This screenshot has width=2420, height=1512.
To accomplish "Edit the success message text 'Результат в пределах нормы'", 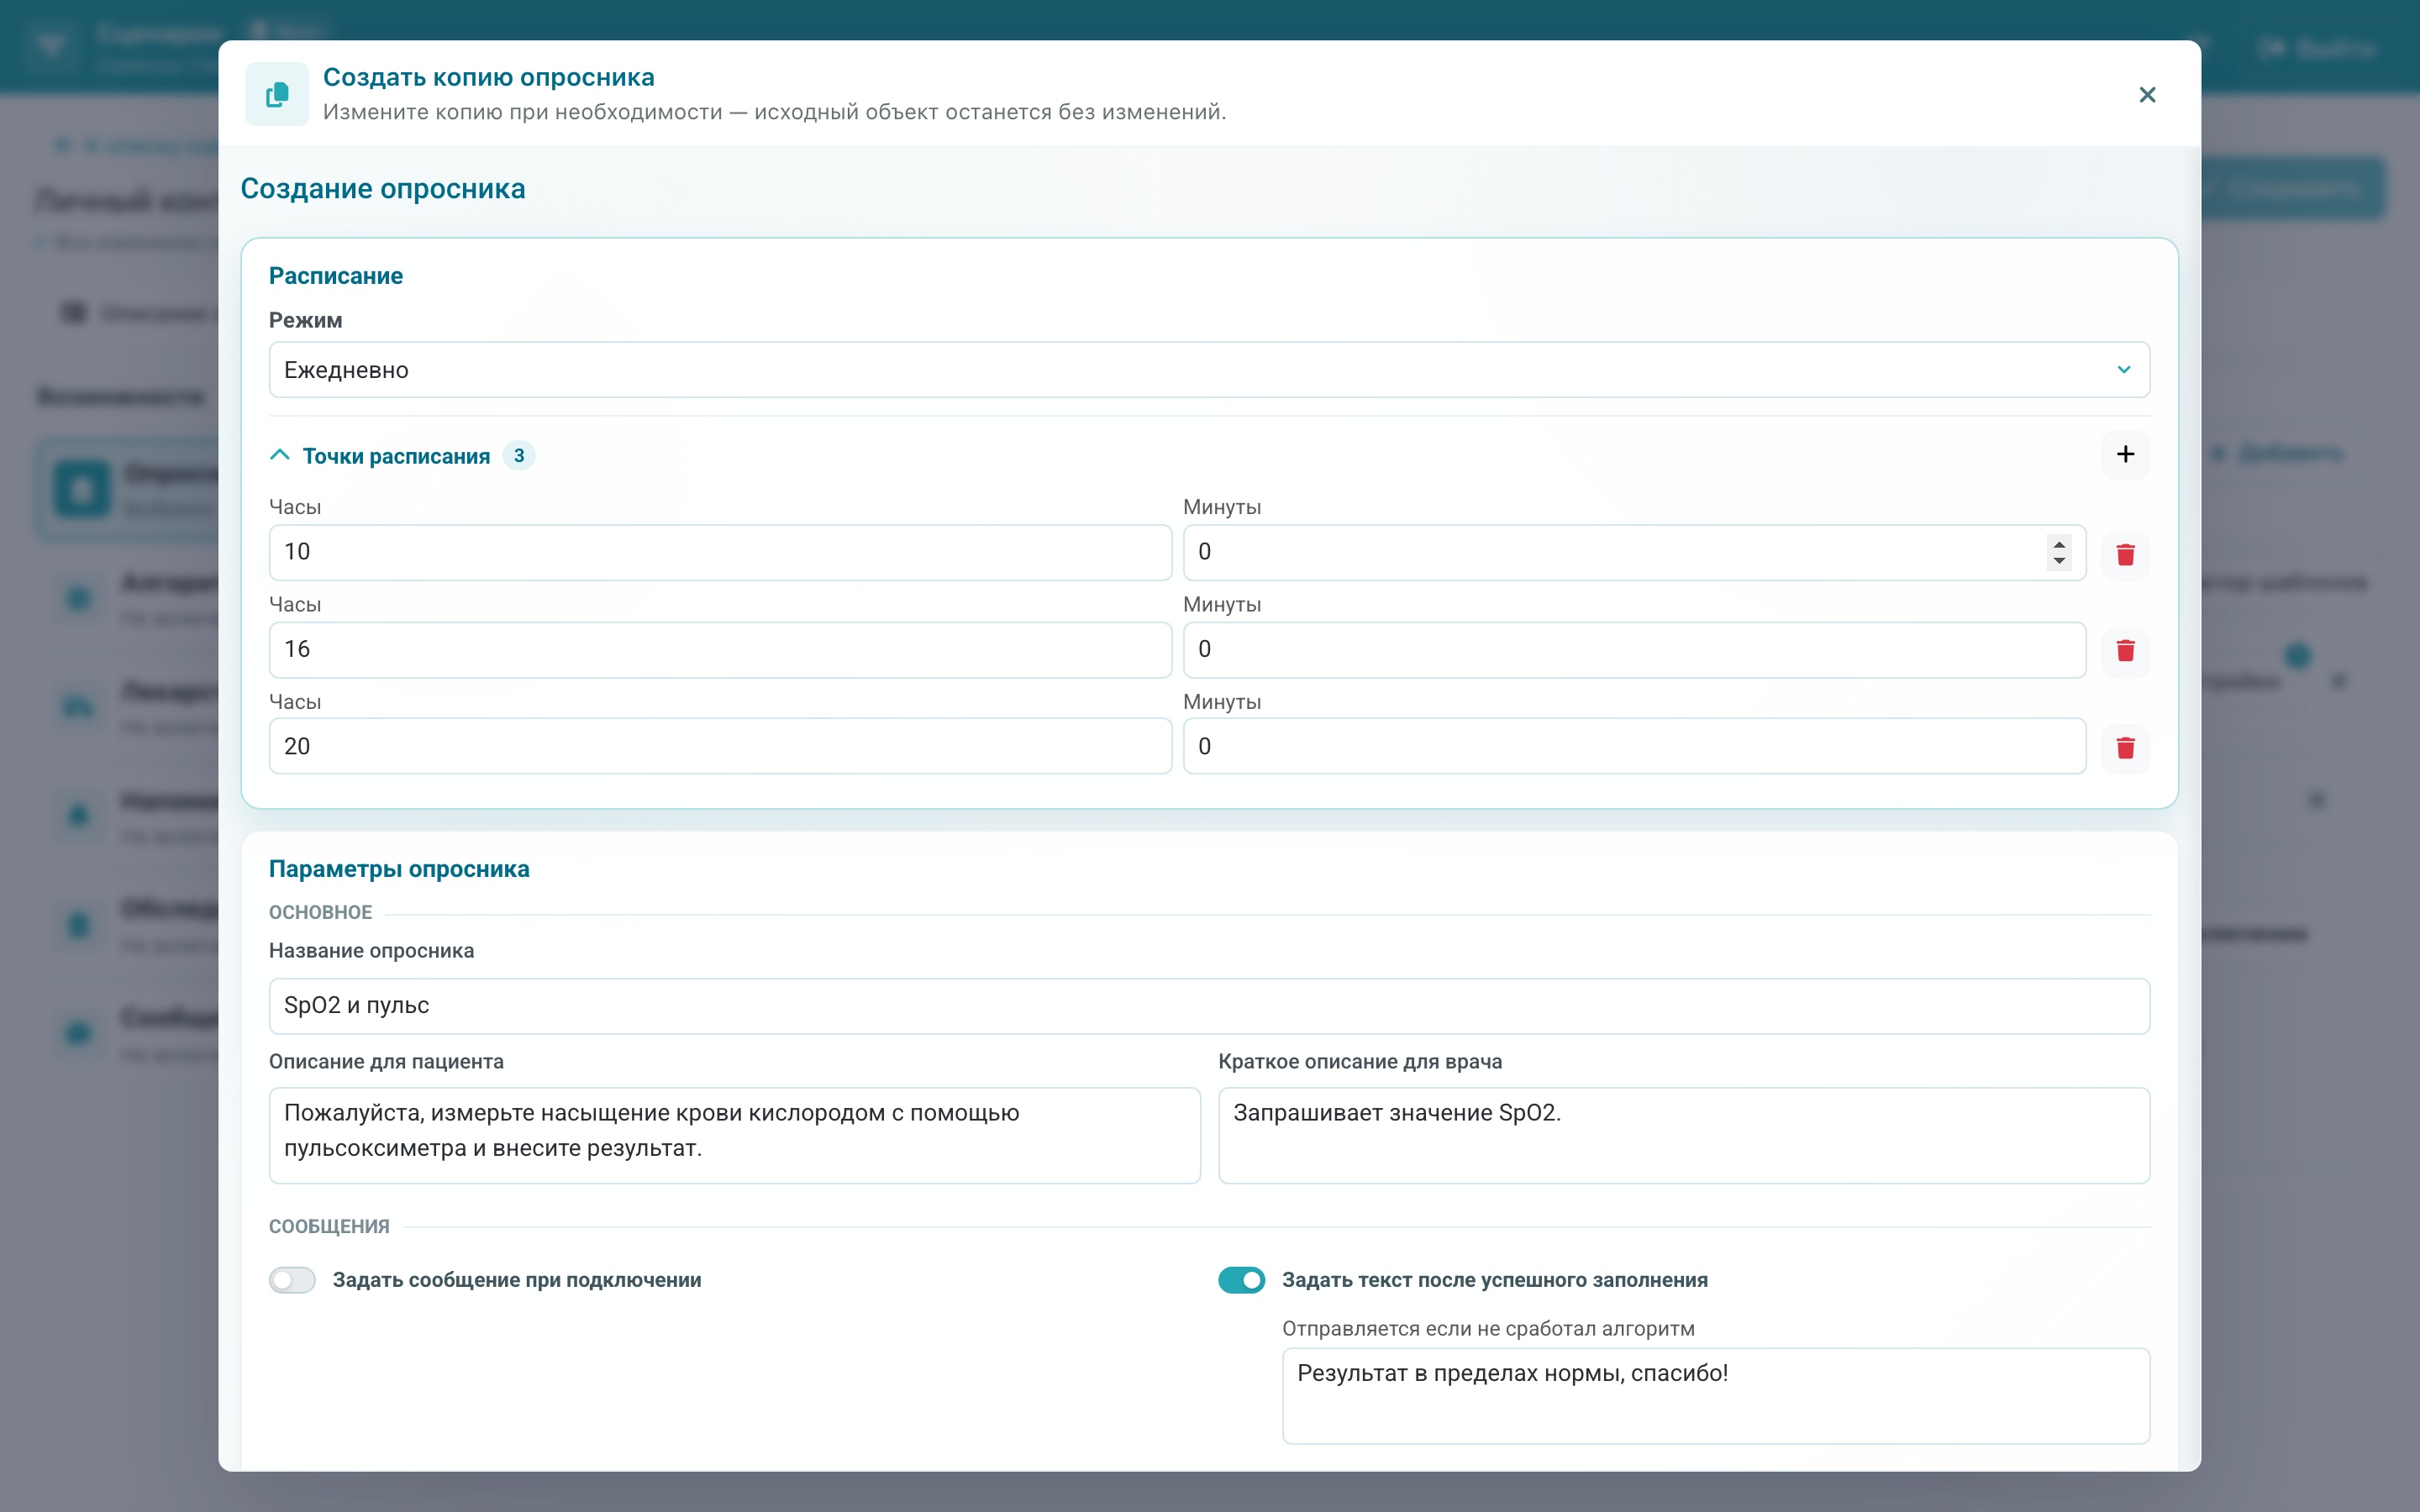I will [1716, 1396].
